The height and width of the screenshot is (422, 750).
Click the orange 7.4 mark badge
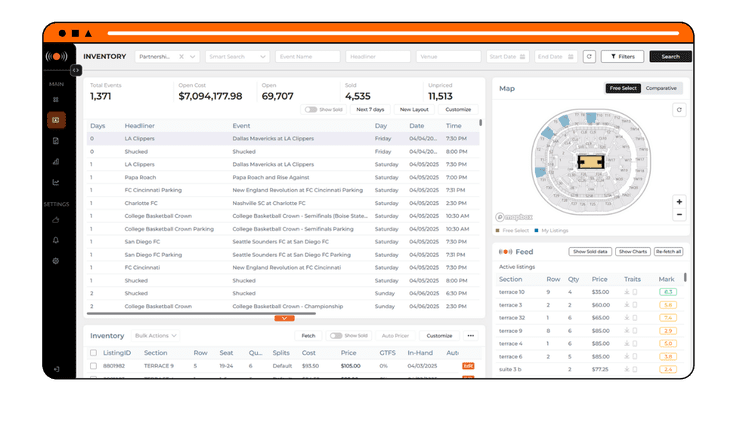click(x=668, y=318)
